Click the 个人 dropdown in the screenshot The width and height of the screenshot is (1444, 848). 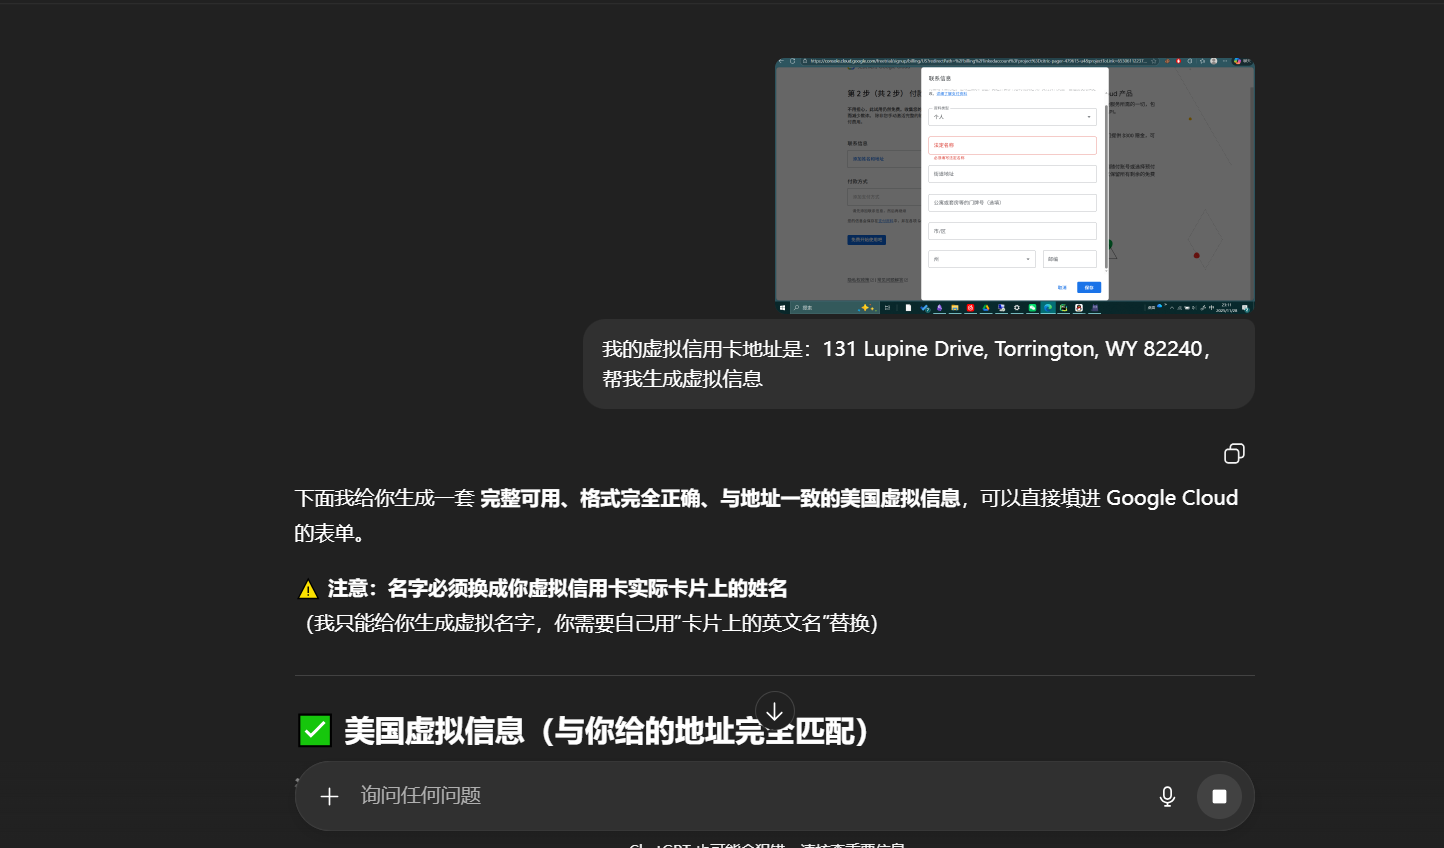(x=1012, y=117)
